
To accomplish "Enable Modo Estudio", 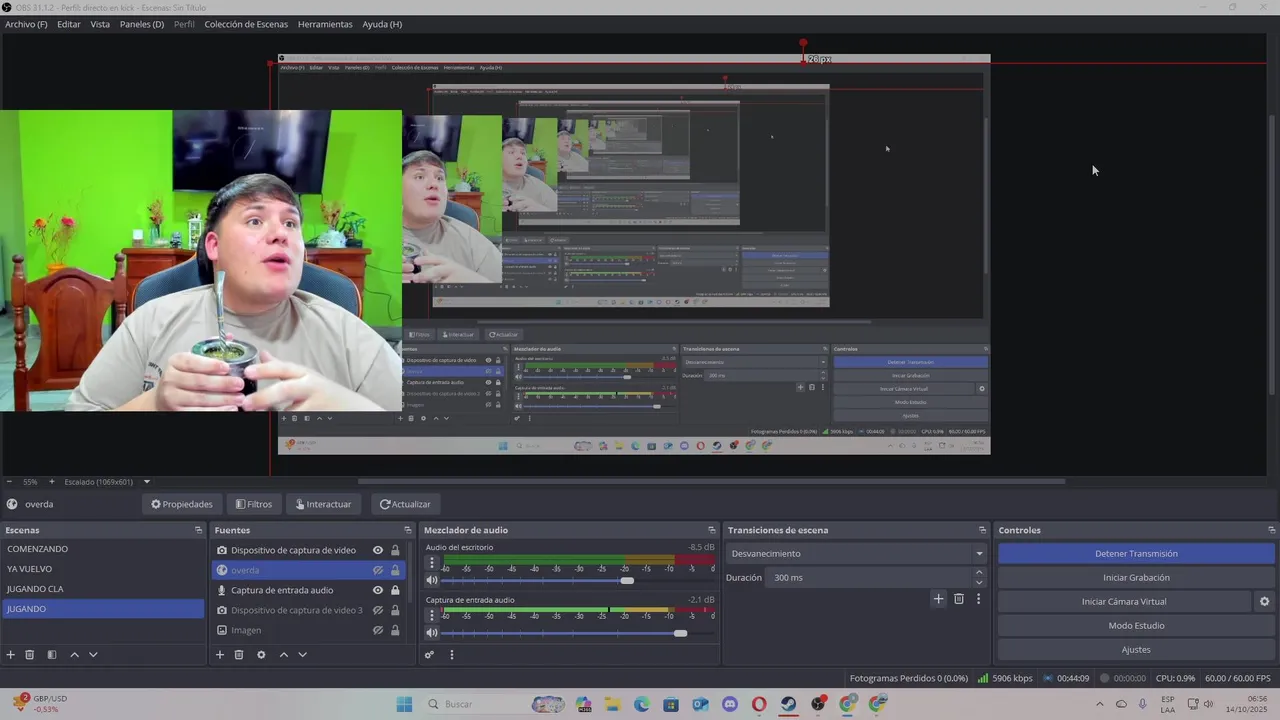I will [x=1136, y=626].
